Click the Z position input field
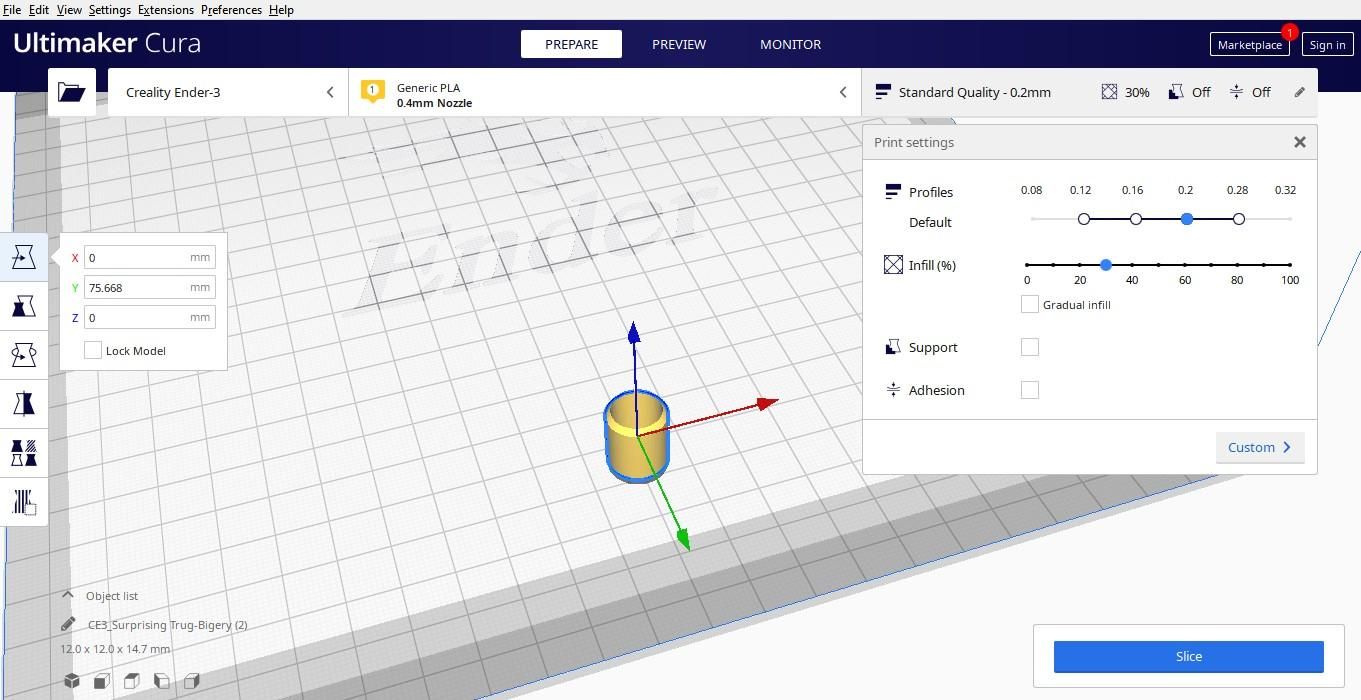Image resolution: width=1361 pixels, height=700 pixels. (x=150, y=317)
